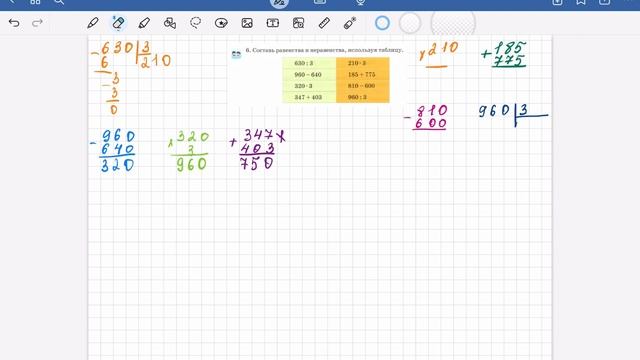The height and width of the screenshot is (360, 640).
Task: Select the Eraser tool
Action: pos(118,23)
